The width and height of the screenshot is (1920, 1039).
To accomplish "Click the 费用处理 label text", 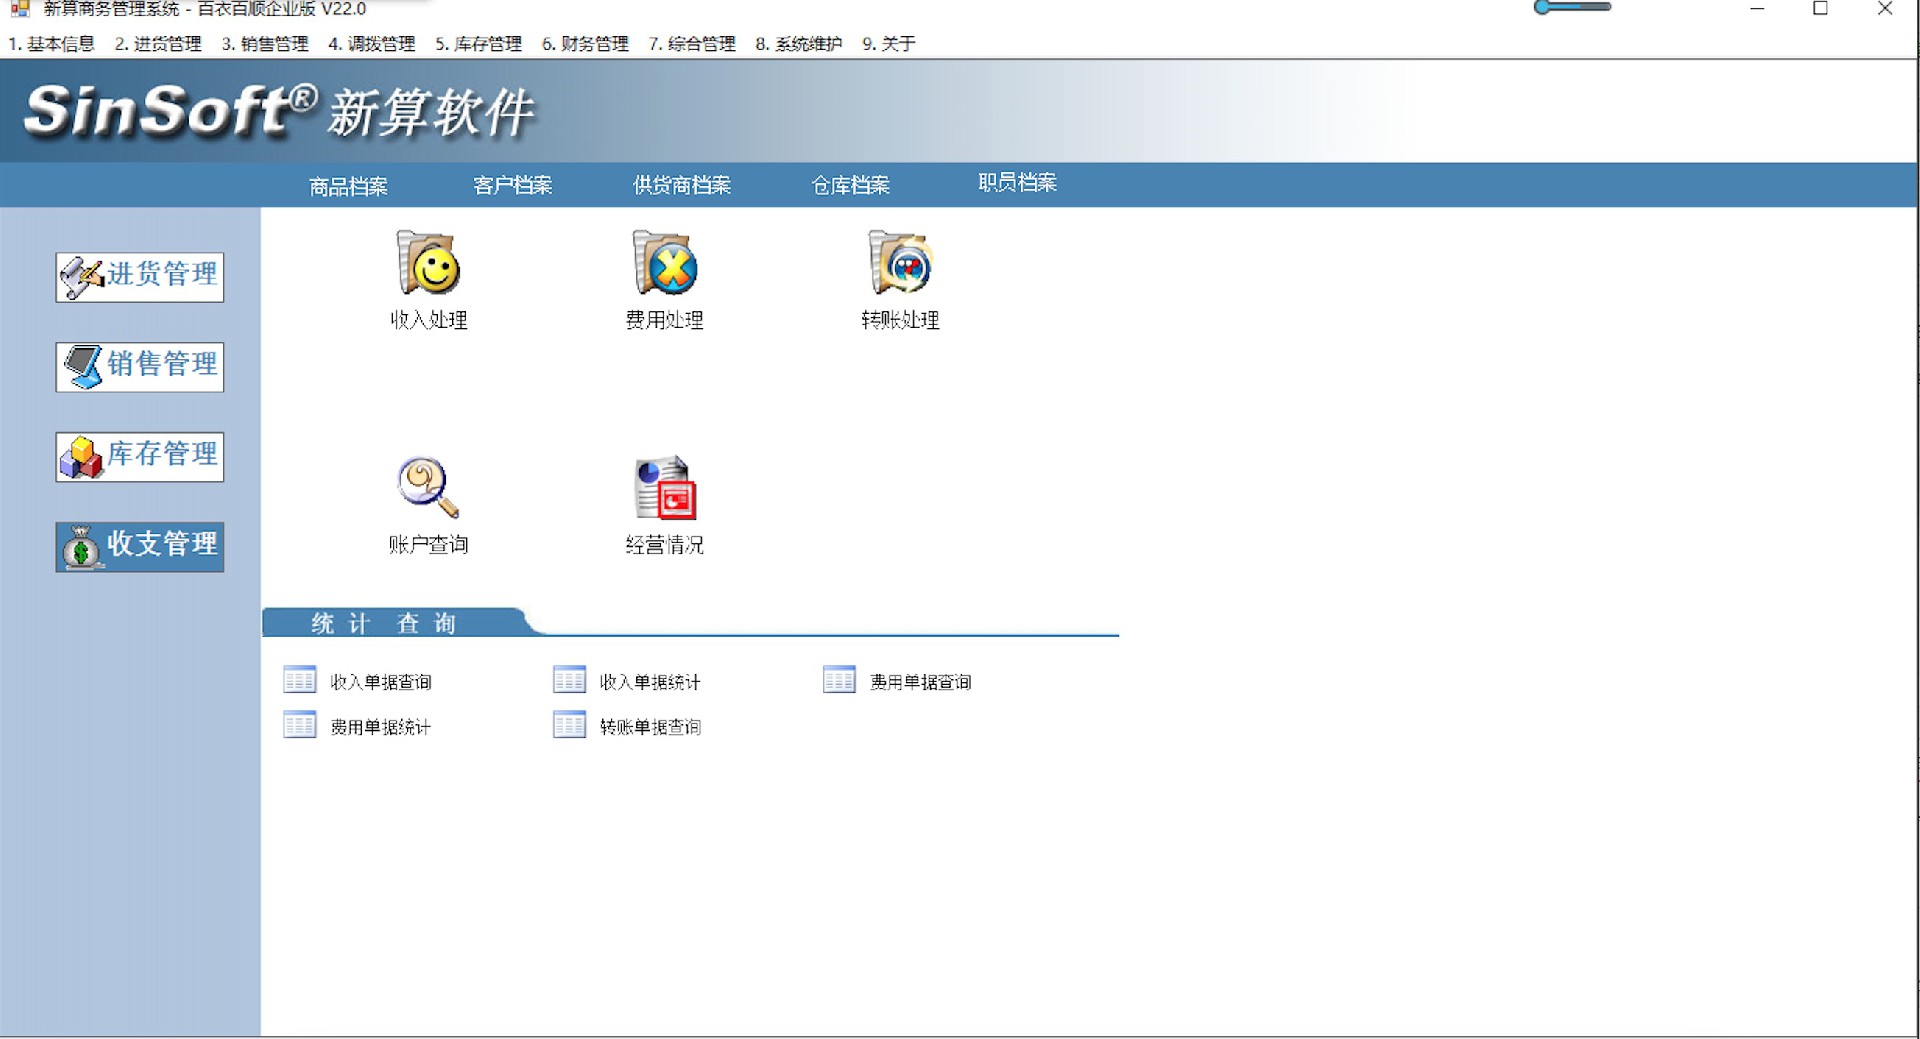I will pyautogui.click(x=665, y=320).
